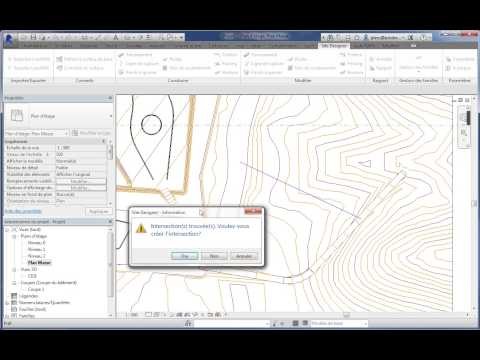The height and width of the screenshot is (360, 480).
Task: Click Importer LandXML in the ribbon
Action: point(29,59)
